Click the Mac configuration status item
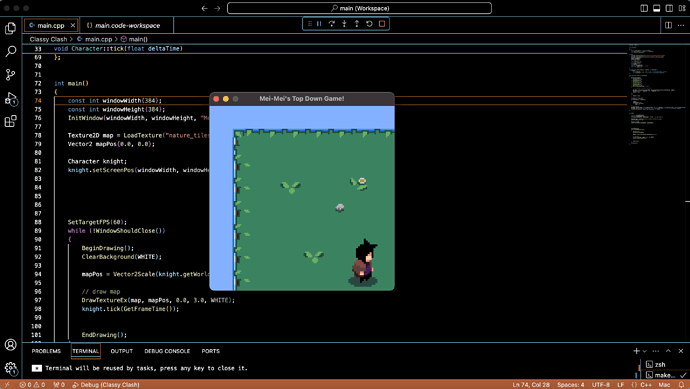 pyautogui.click(x=664, y=385)
